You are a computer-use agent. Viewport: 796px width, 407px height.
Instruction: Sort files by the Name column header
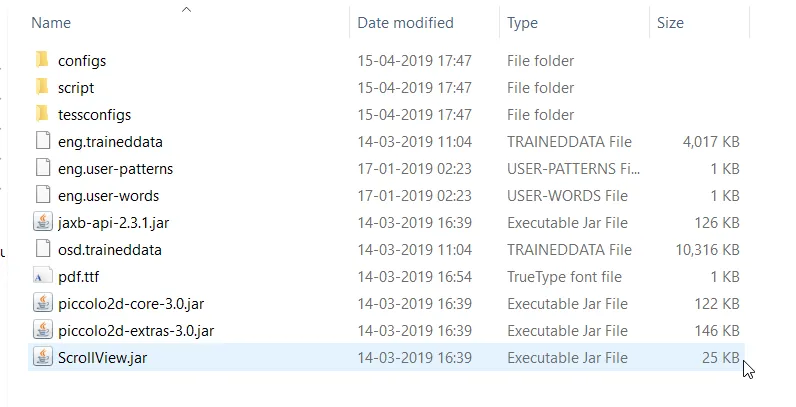pos(51,22)
